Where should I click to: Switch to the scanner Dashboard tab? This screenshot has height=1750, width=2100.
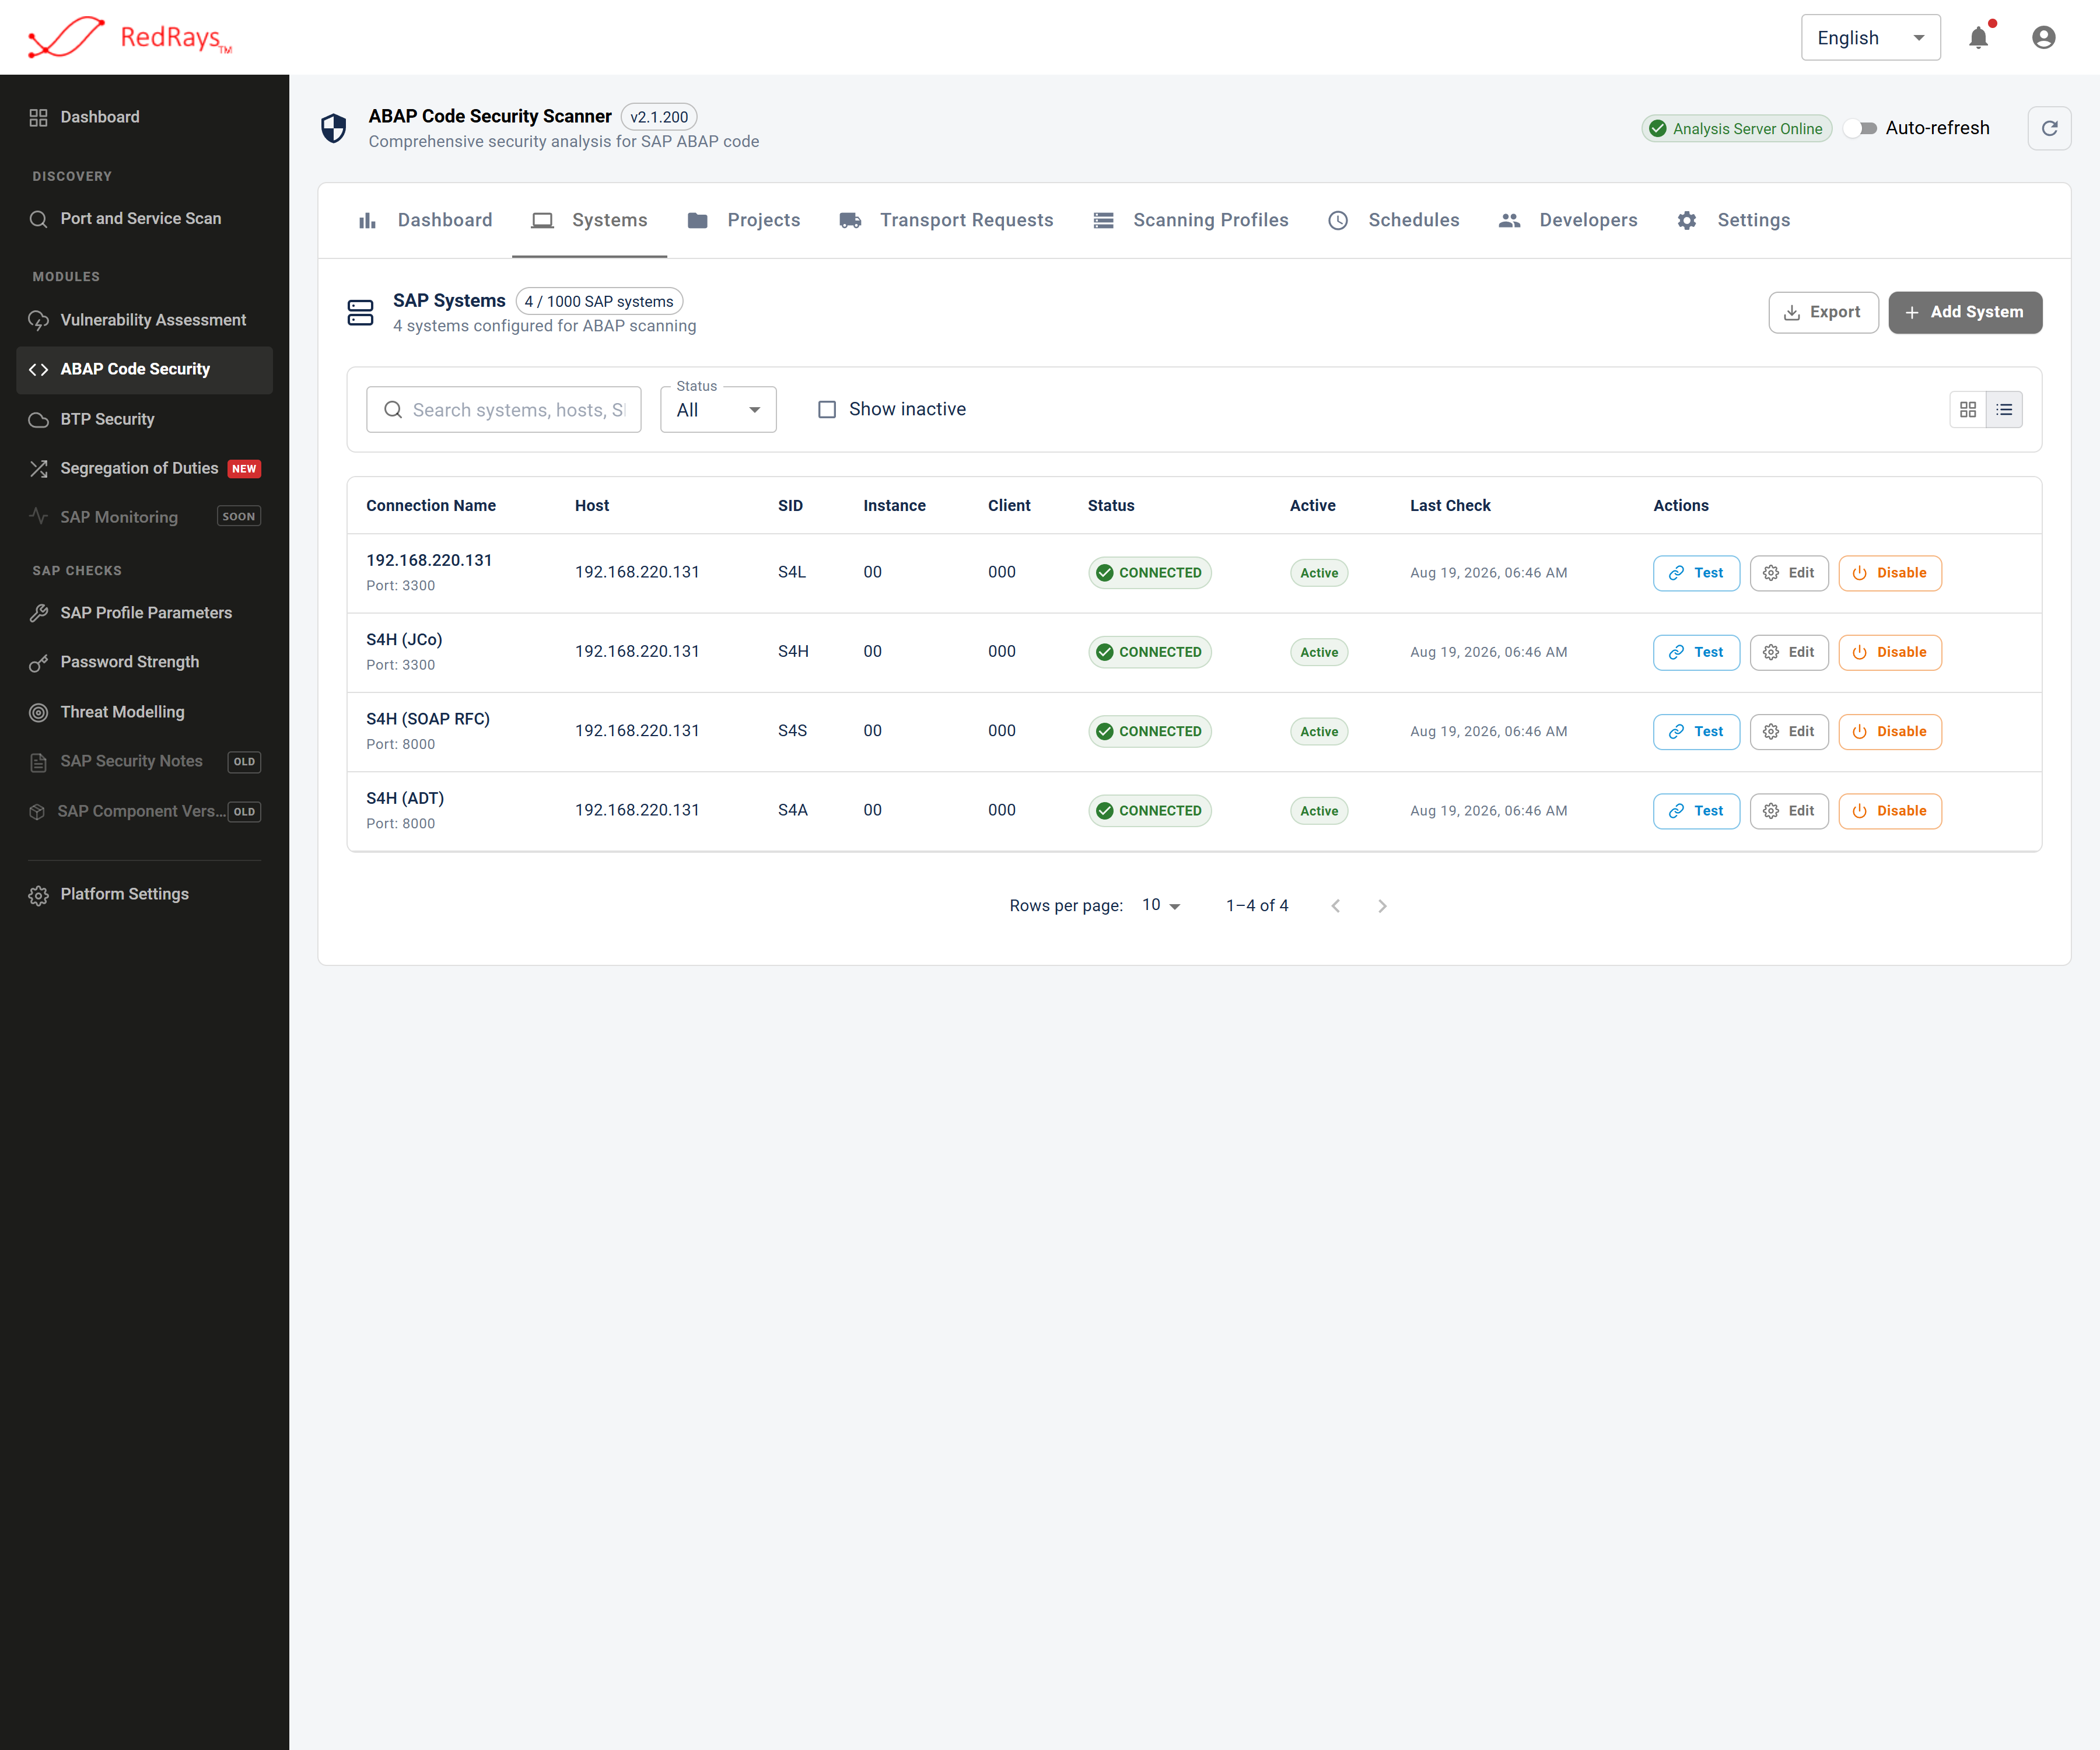point(425,220)
